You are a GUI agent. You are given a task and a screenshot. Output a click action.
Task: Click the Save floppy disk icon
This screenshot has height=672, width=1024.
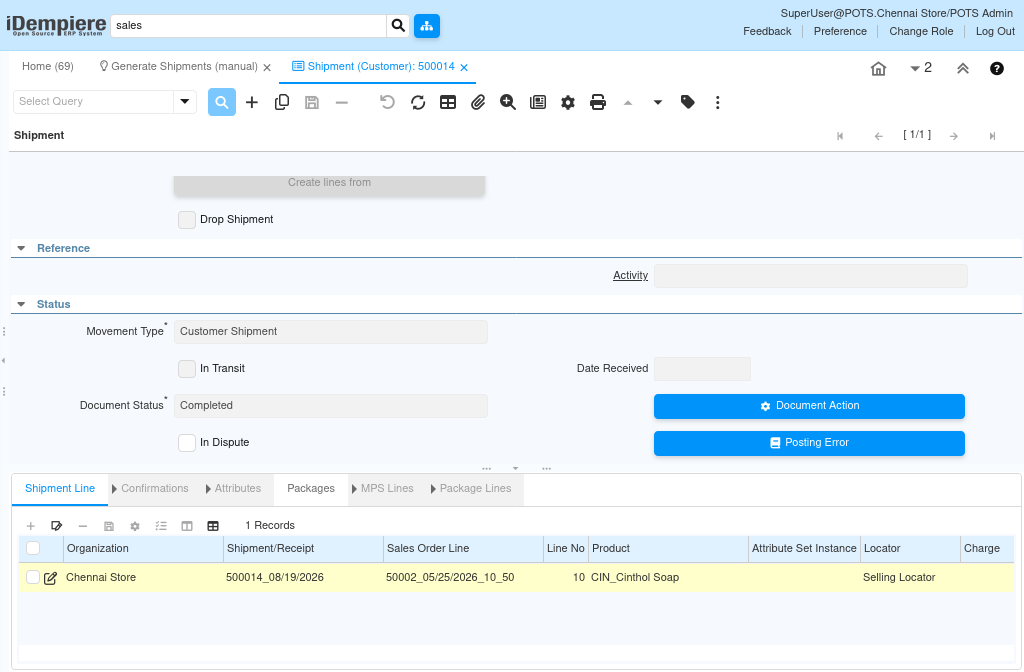[312, 102]
